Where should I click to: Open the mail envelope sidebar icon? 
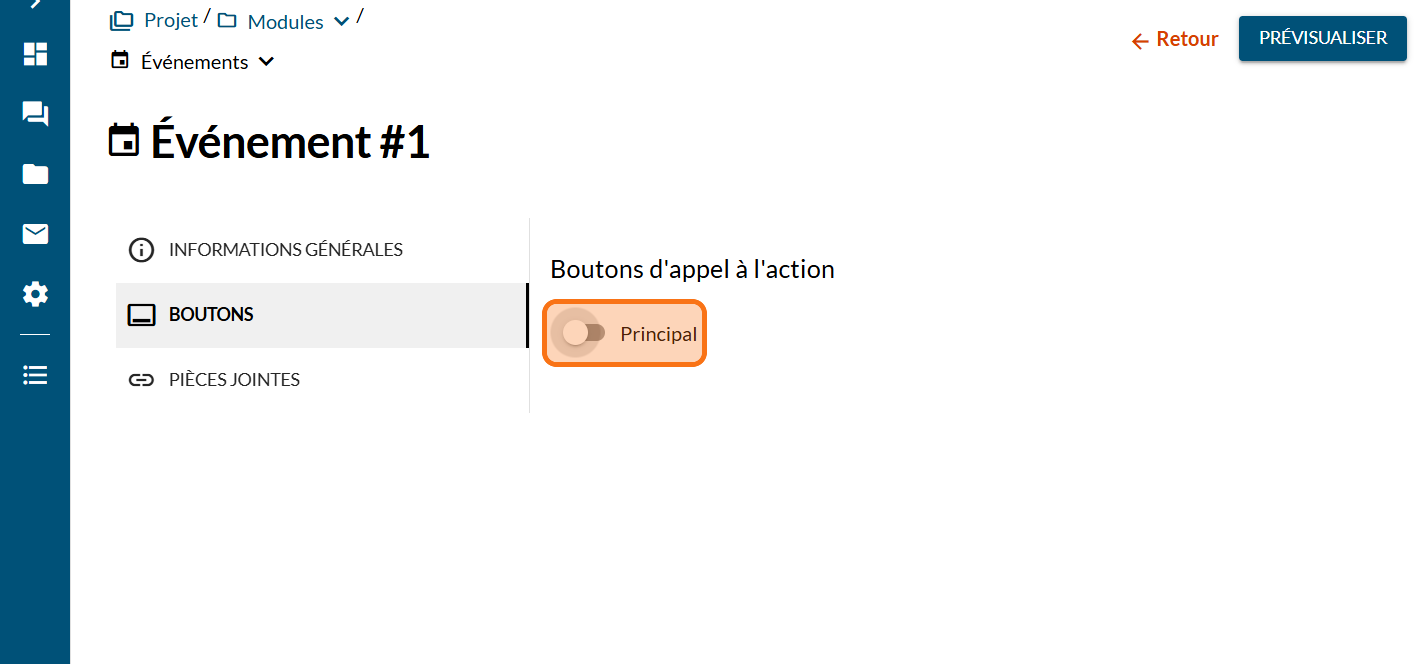point(35,234)
